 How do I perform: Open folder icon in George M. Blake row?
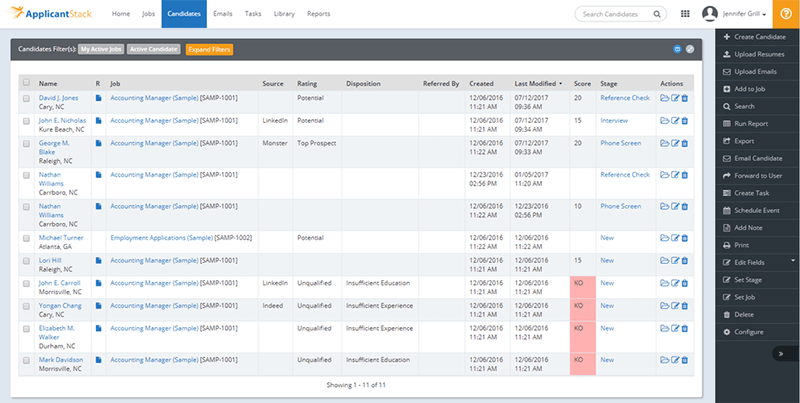click(x=664, y=143)
